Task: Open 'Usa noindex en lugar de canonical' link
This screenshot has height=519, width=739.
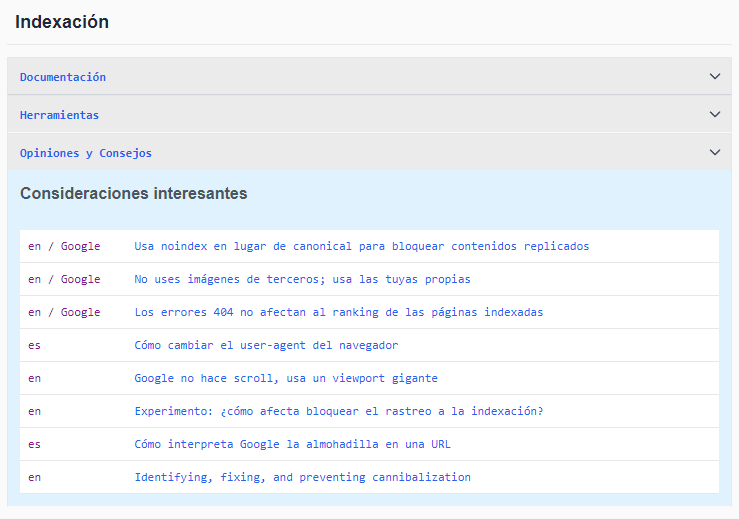Action: point(361,246)
